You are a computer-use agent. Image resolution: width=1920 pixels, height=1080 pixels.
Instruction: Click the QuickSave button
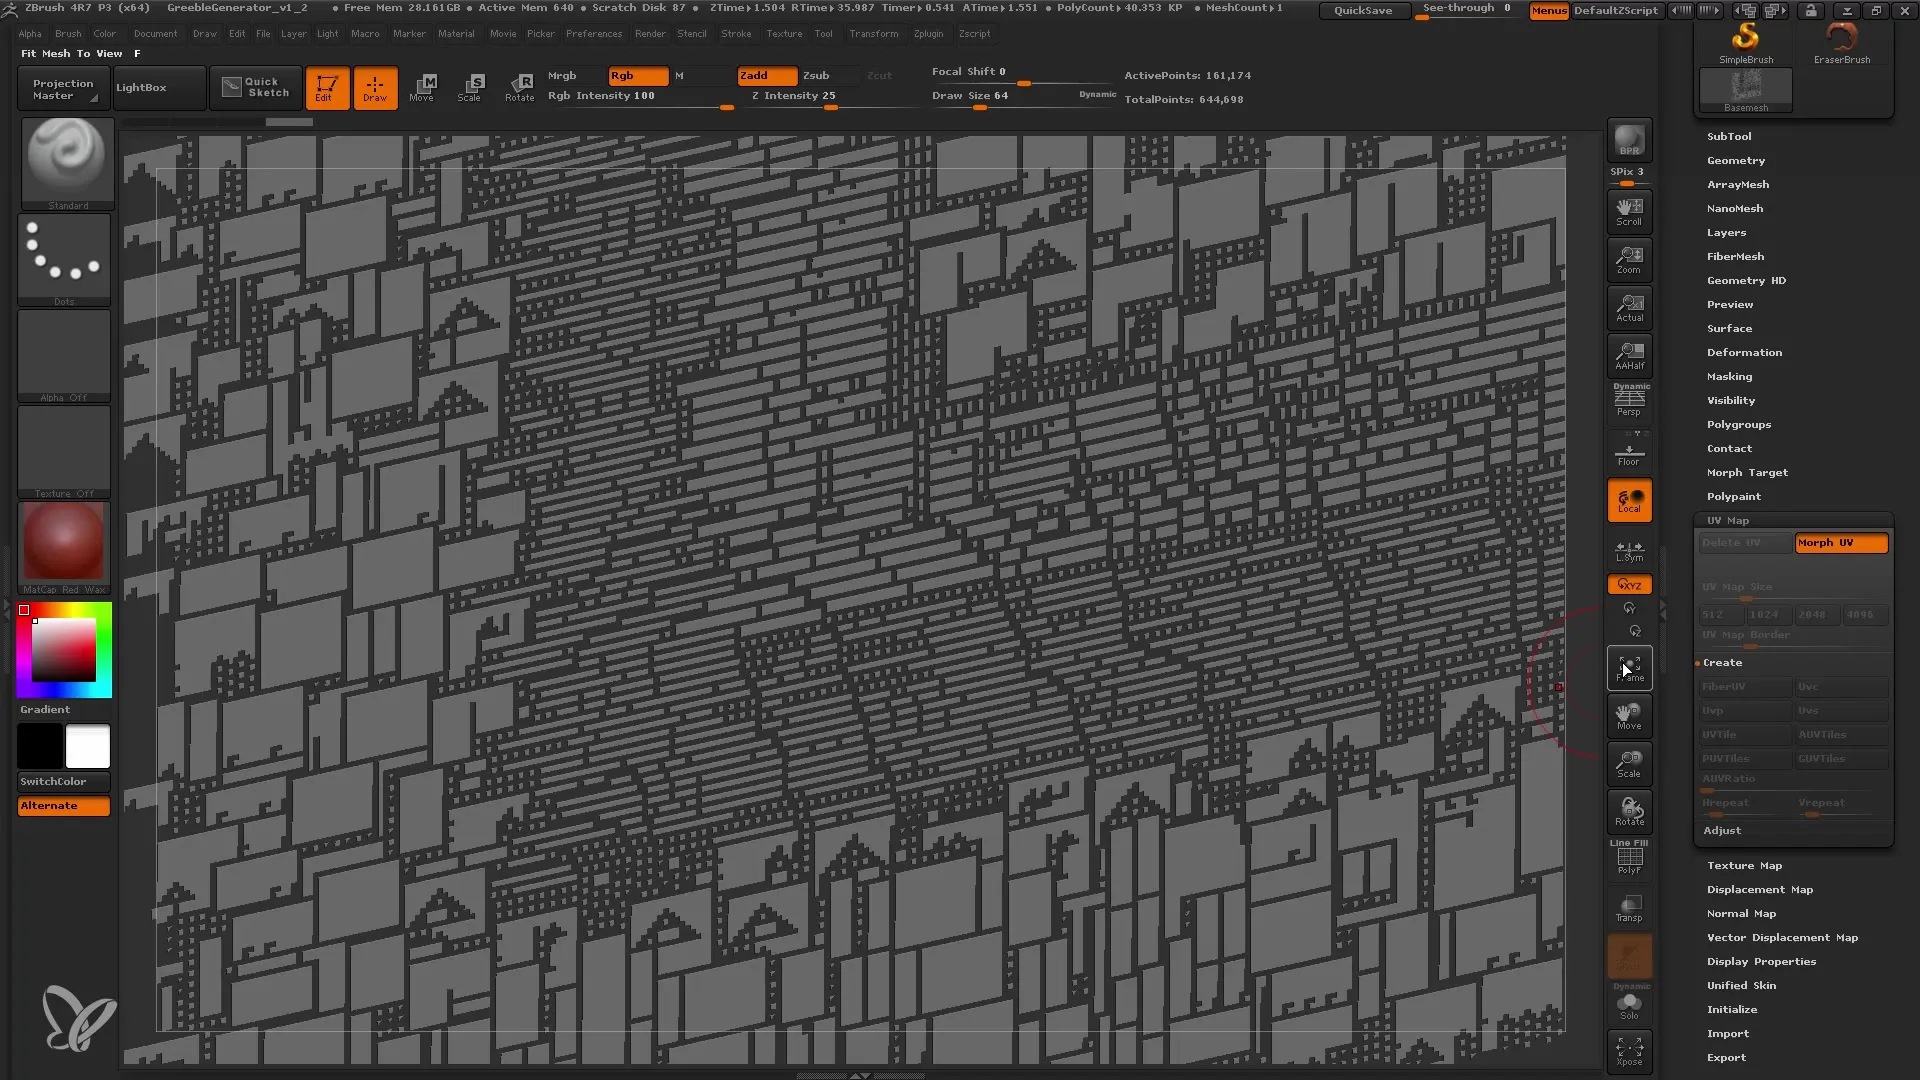1364,10
